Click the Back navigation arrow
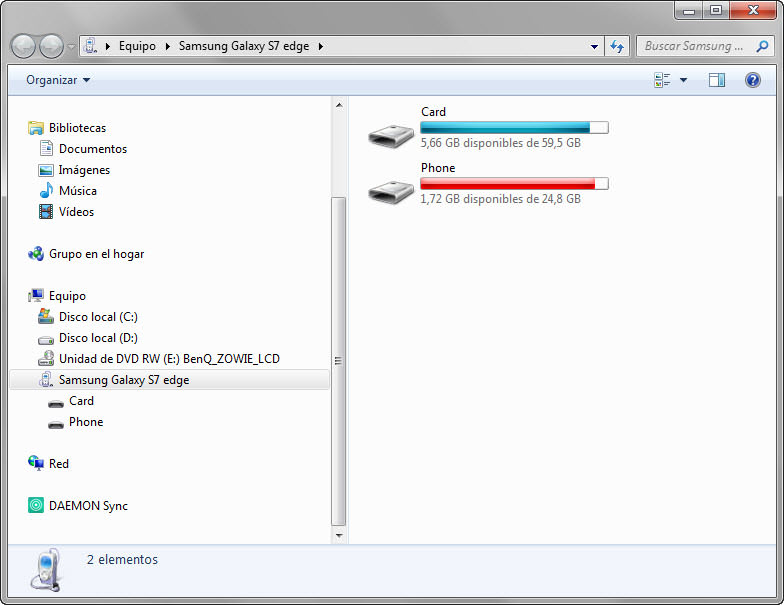The image size is (784, 605). 24,46
